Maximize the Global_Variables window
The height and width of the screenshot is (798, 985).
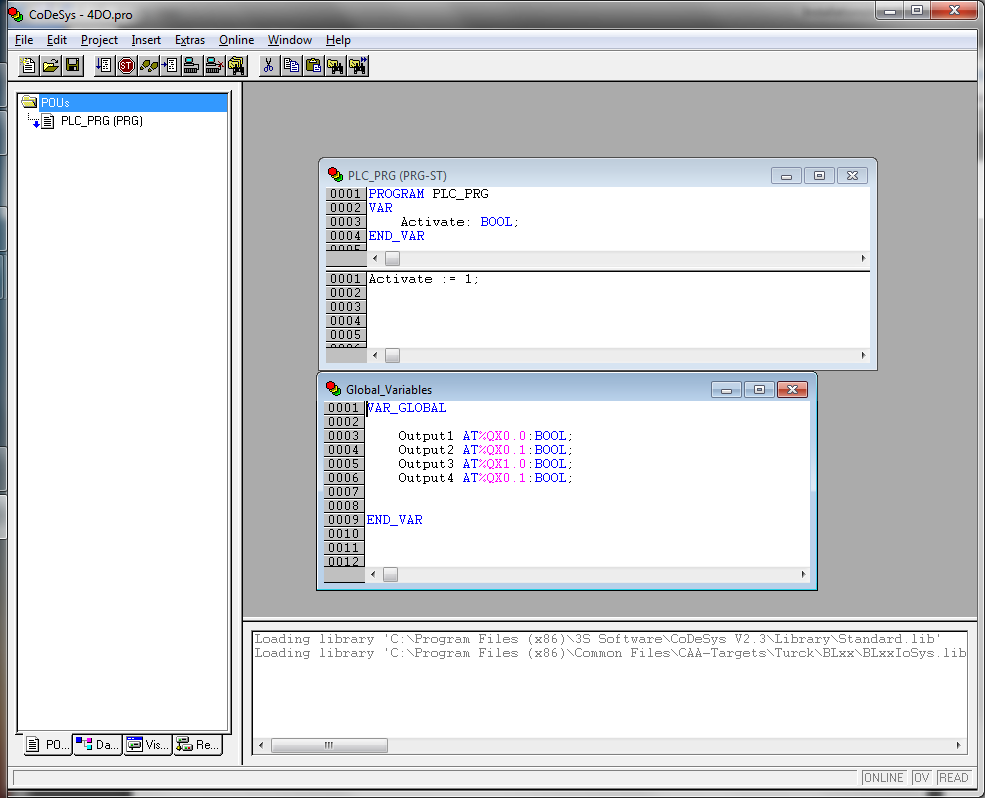click(x=759, y=390)
